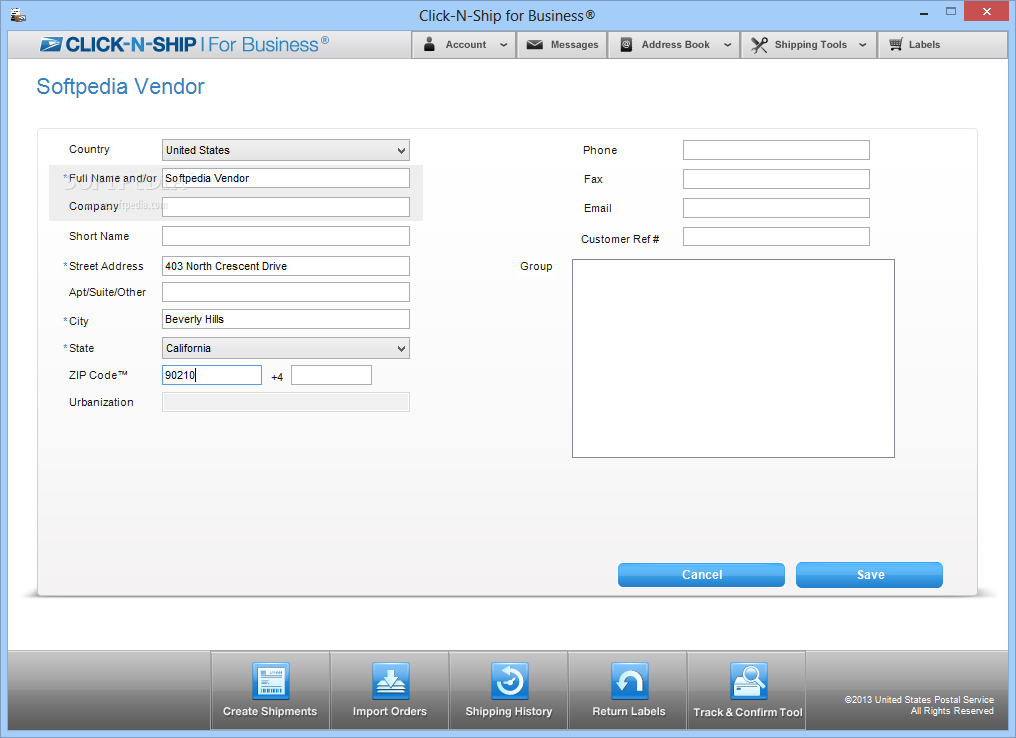1016x738 pixels.
Task: Click the USPS eagle logo
Action: [51, 44]
